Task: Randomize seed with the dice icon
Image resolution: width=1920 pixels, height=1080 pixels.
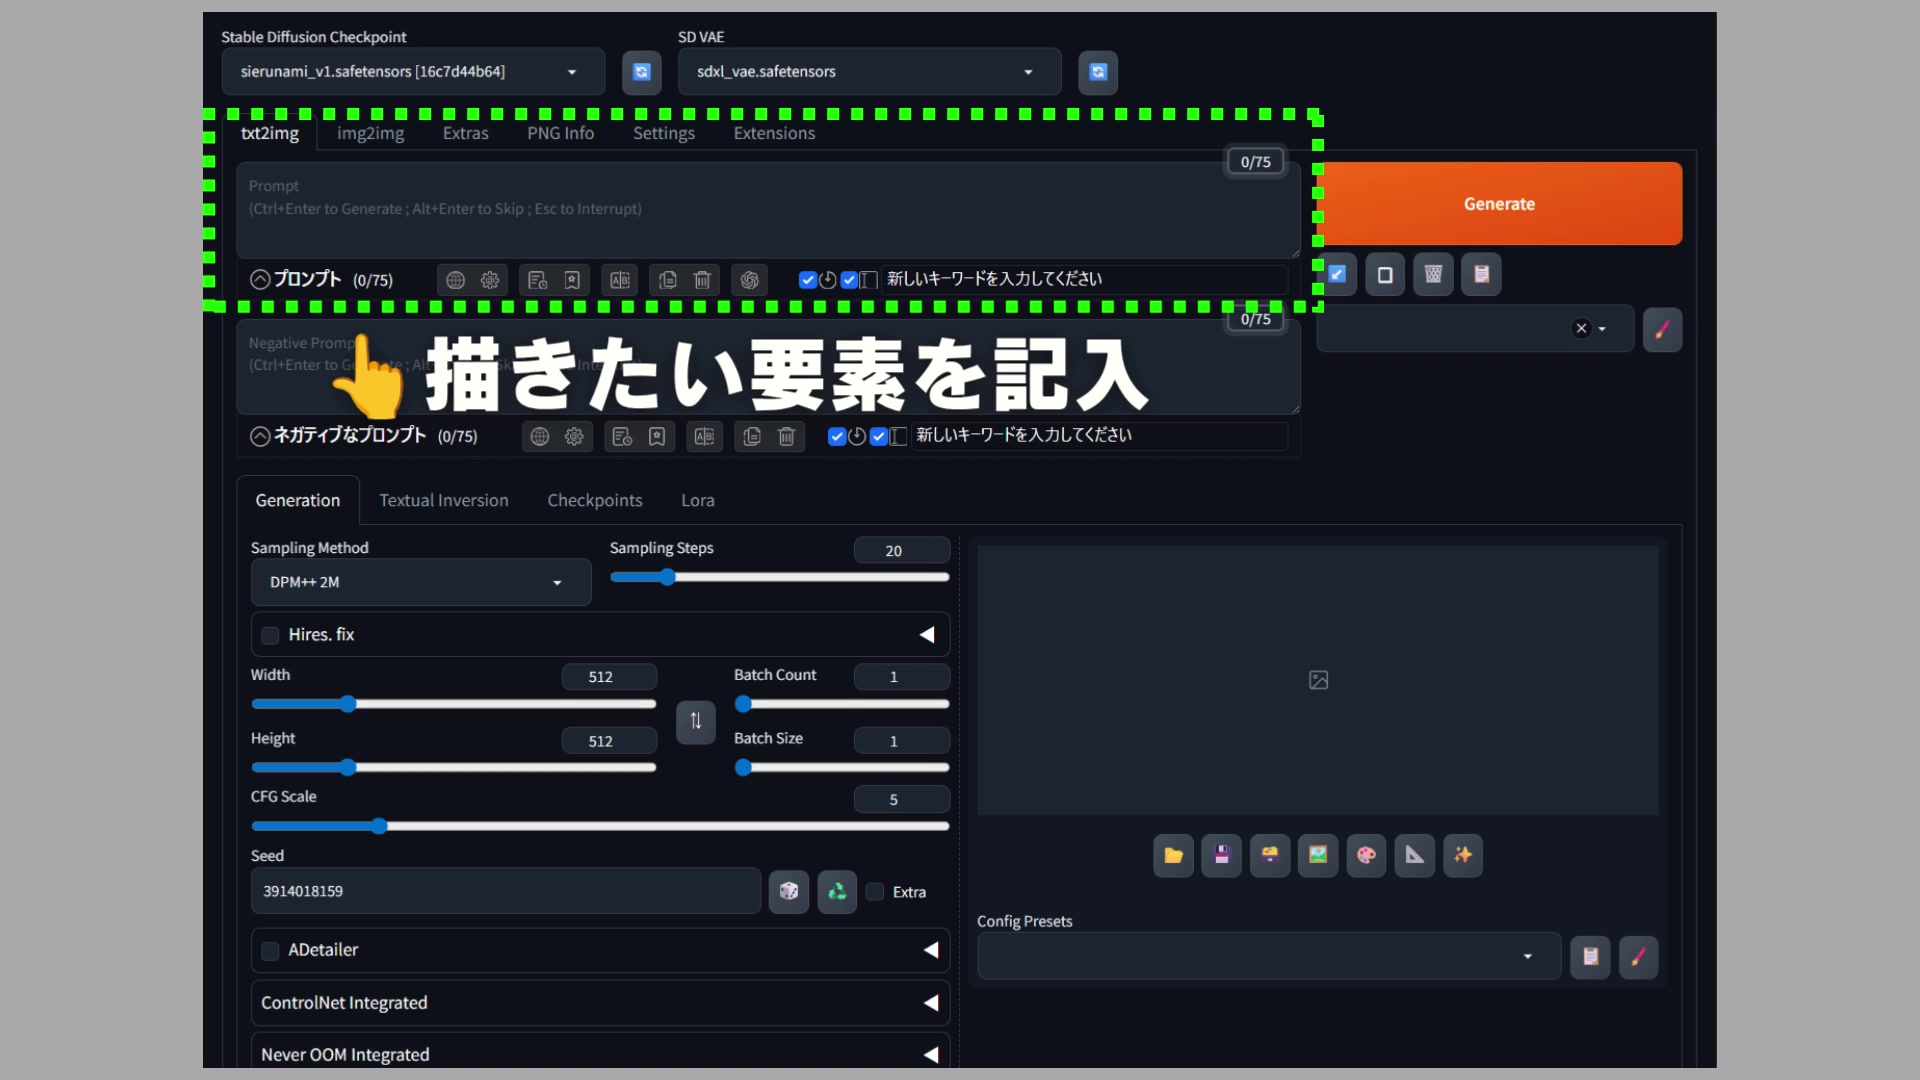Action: pyautogui.click(x=789, y=891)
